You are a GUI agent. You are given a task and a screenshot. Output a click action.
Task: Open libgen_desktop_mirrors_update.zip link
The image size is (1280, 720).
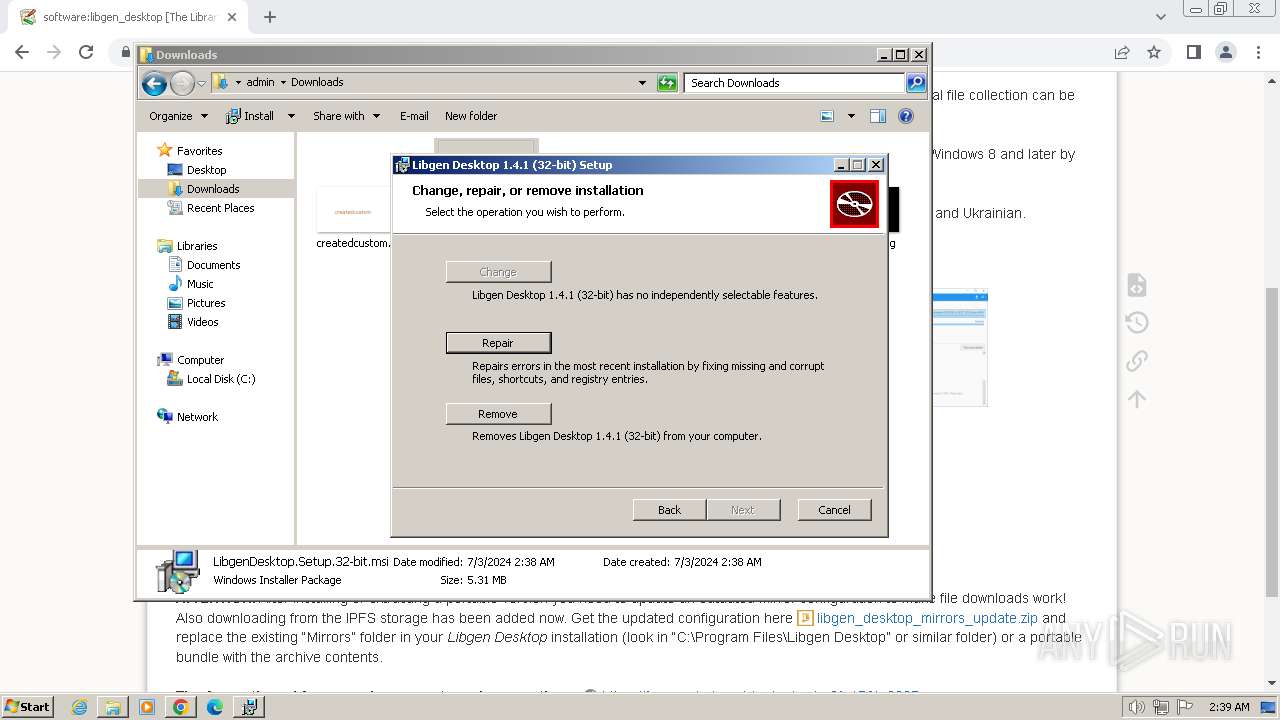pyautogui.click(x=927, y=618)
